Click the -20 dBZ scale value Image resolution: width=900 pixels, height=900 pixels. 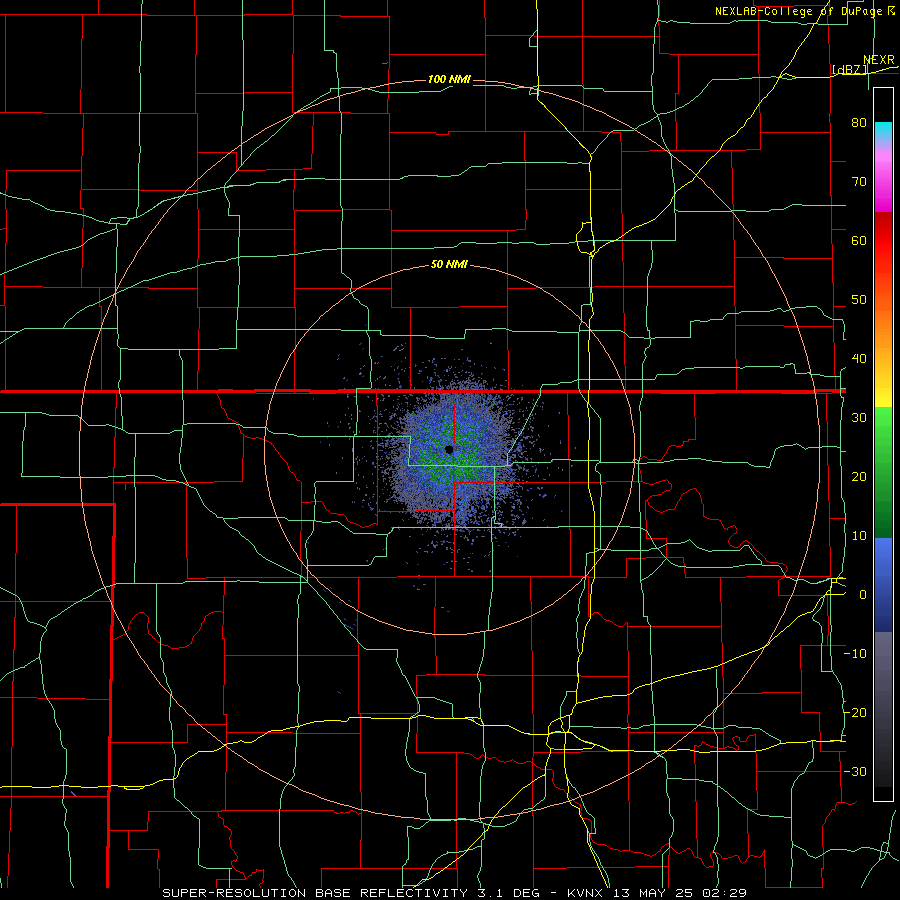point(855,713)
